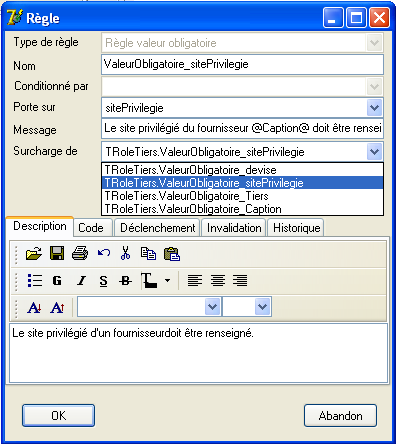Image resolution: width=396 pixels, height=444 pixels.
Task: Toggle italic formatting
Action: [x=81, y=281]
